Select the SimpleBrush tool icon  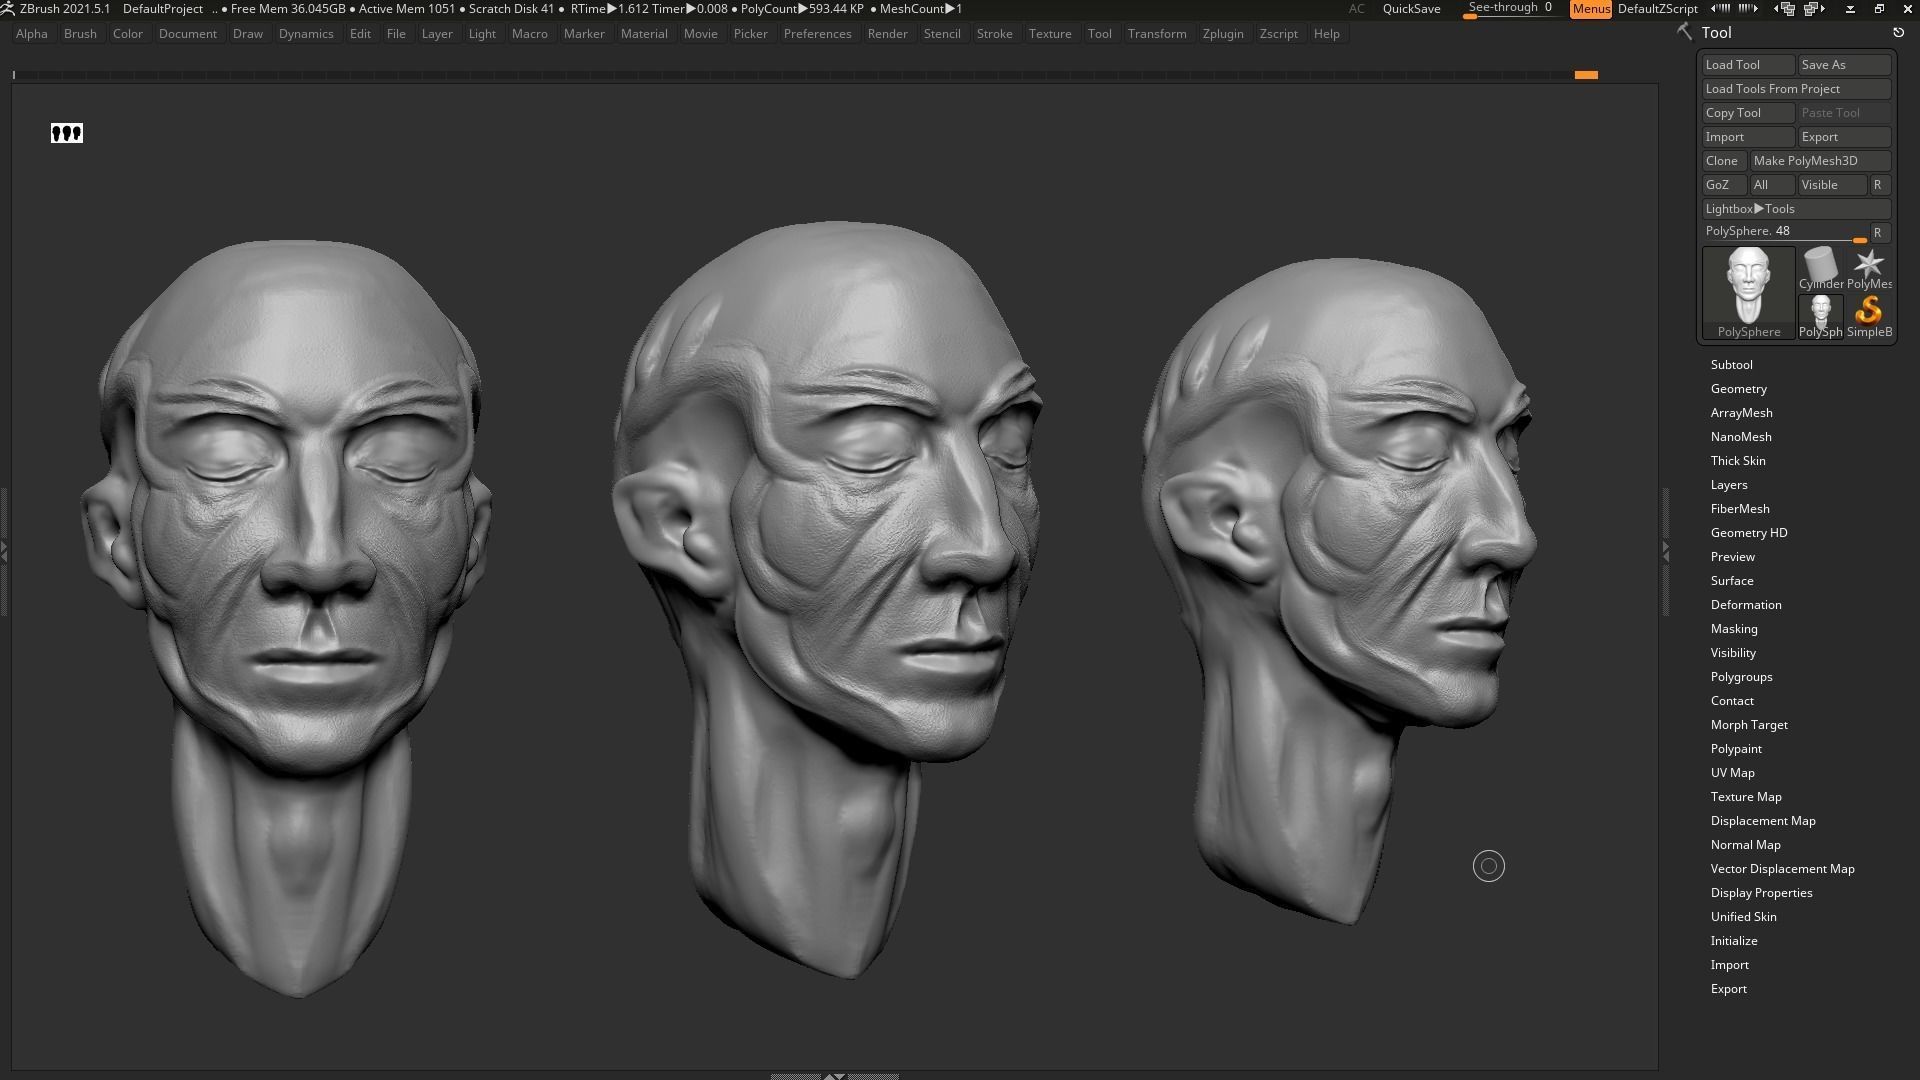[x=1868, y=318]
